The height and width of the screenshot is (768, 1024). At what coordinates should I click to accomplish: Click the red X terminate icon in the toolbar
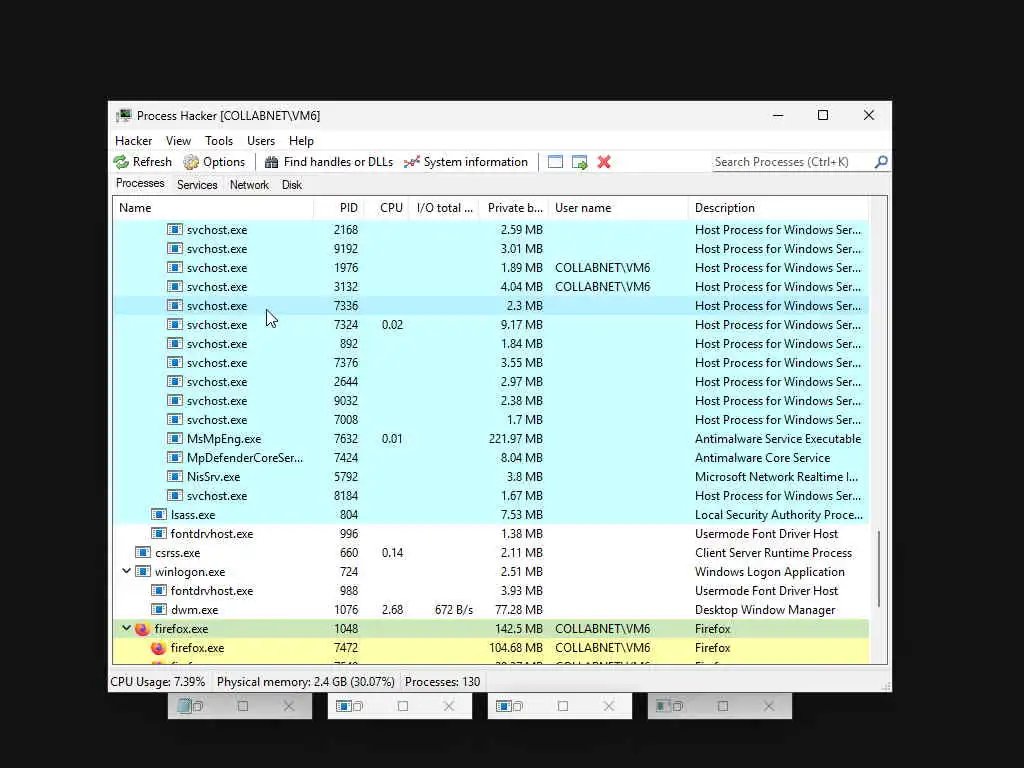click(604, 162)
